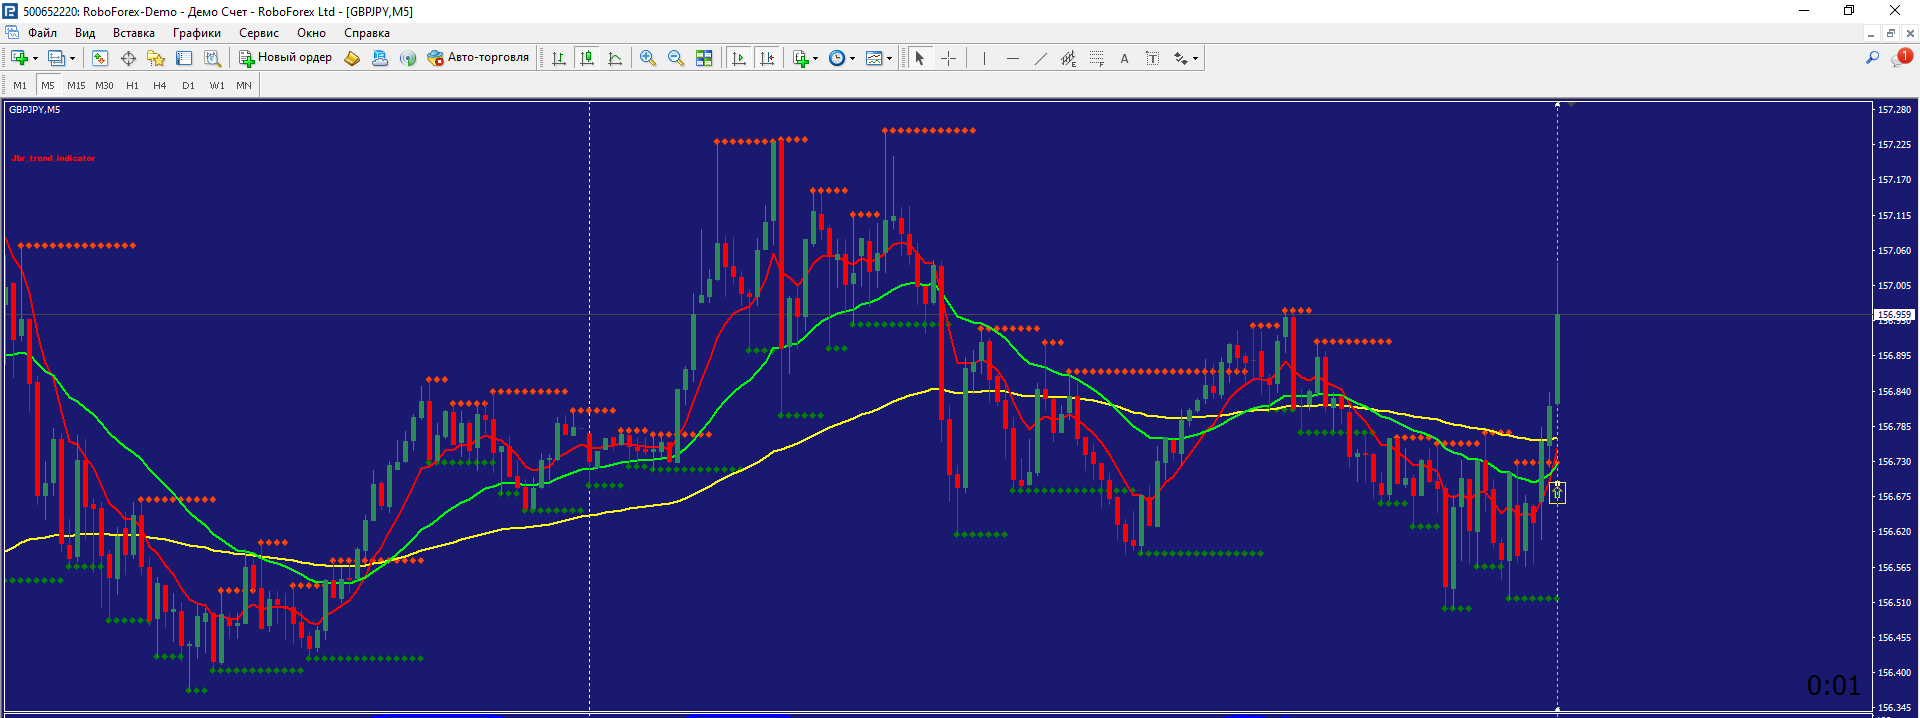Screen dimensions: 1920x718
Task: Open the Navigator folder-star icon
Action: point(156,58)
